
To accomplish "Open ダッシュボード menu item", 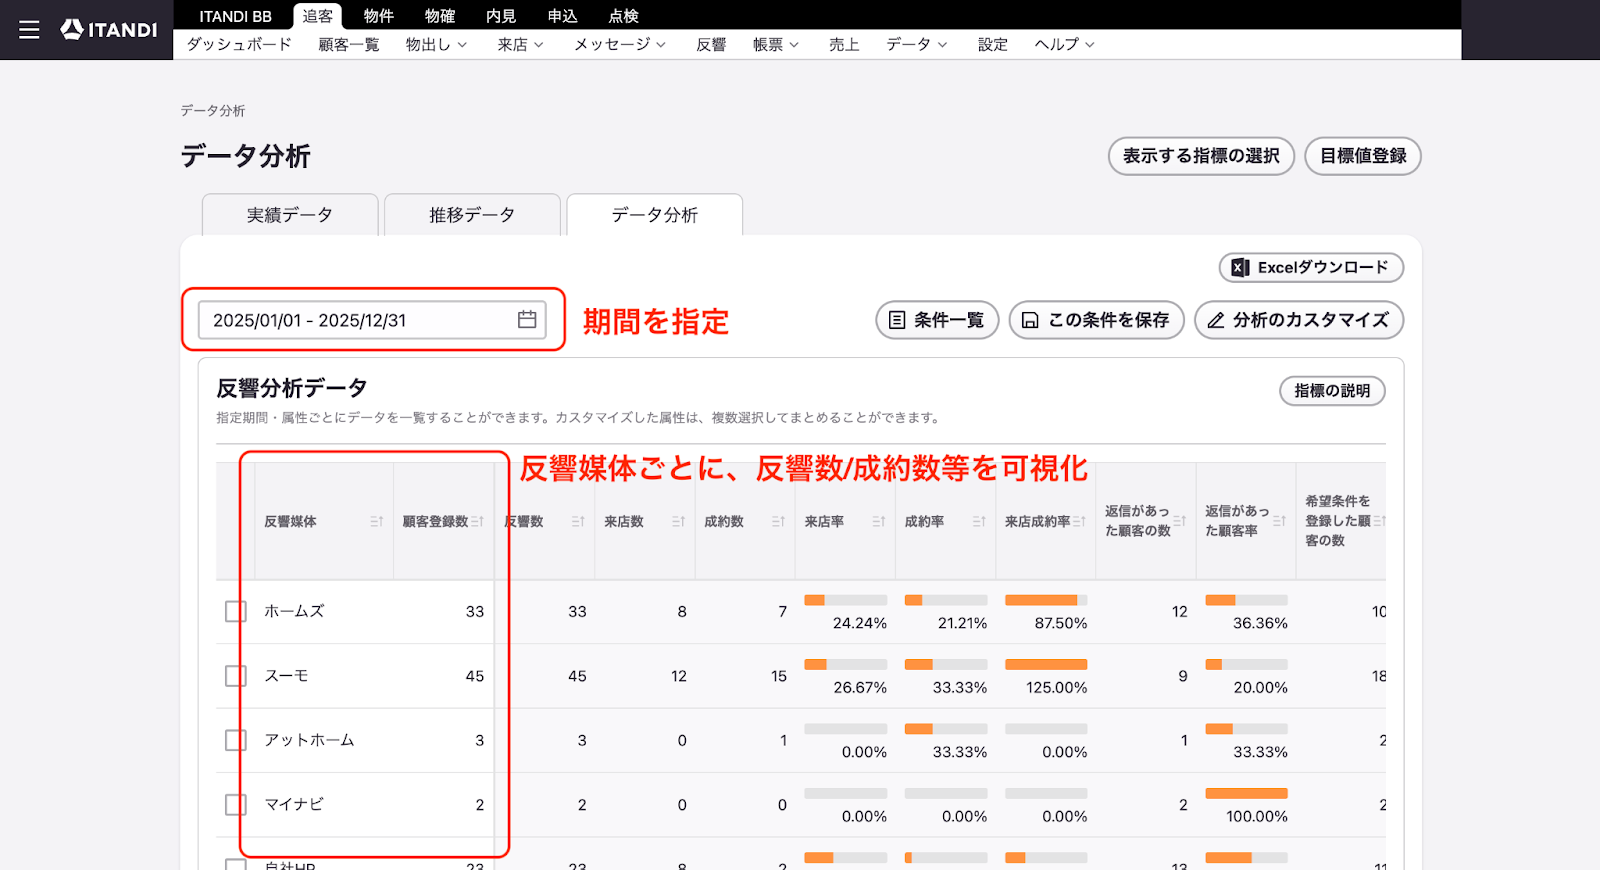I will 239,45.
